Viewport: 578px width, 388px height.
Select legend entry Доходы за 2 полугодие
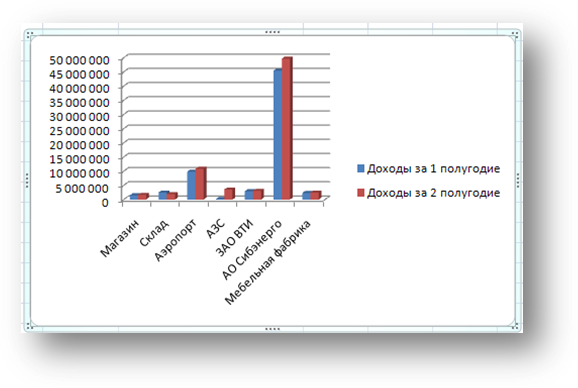point(429,193)
